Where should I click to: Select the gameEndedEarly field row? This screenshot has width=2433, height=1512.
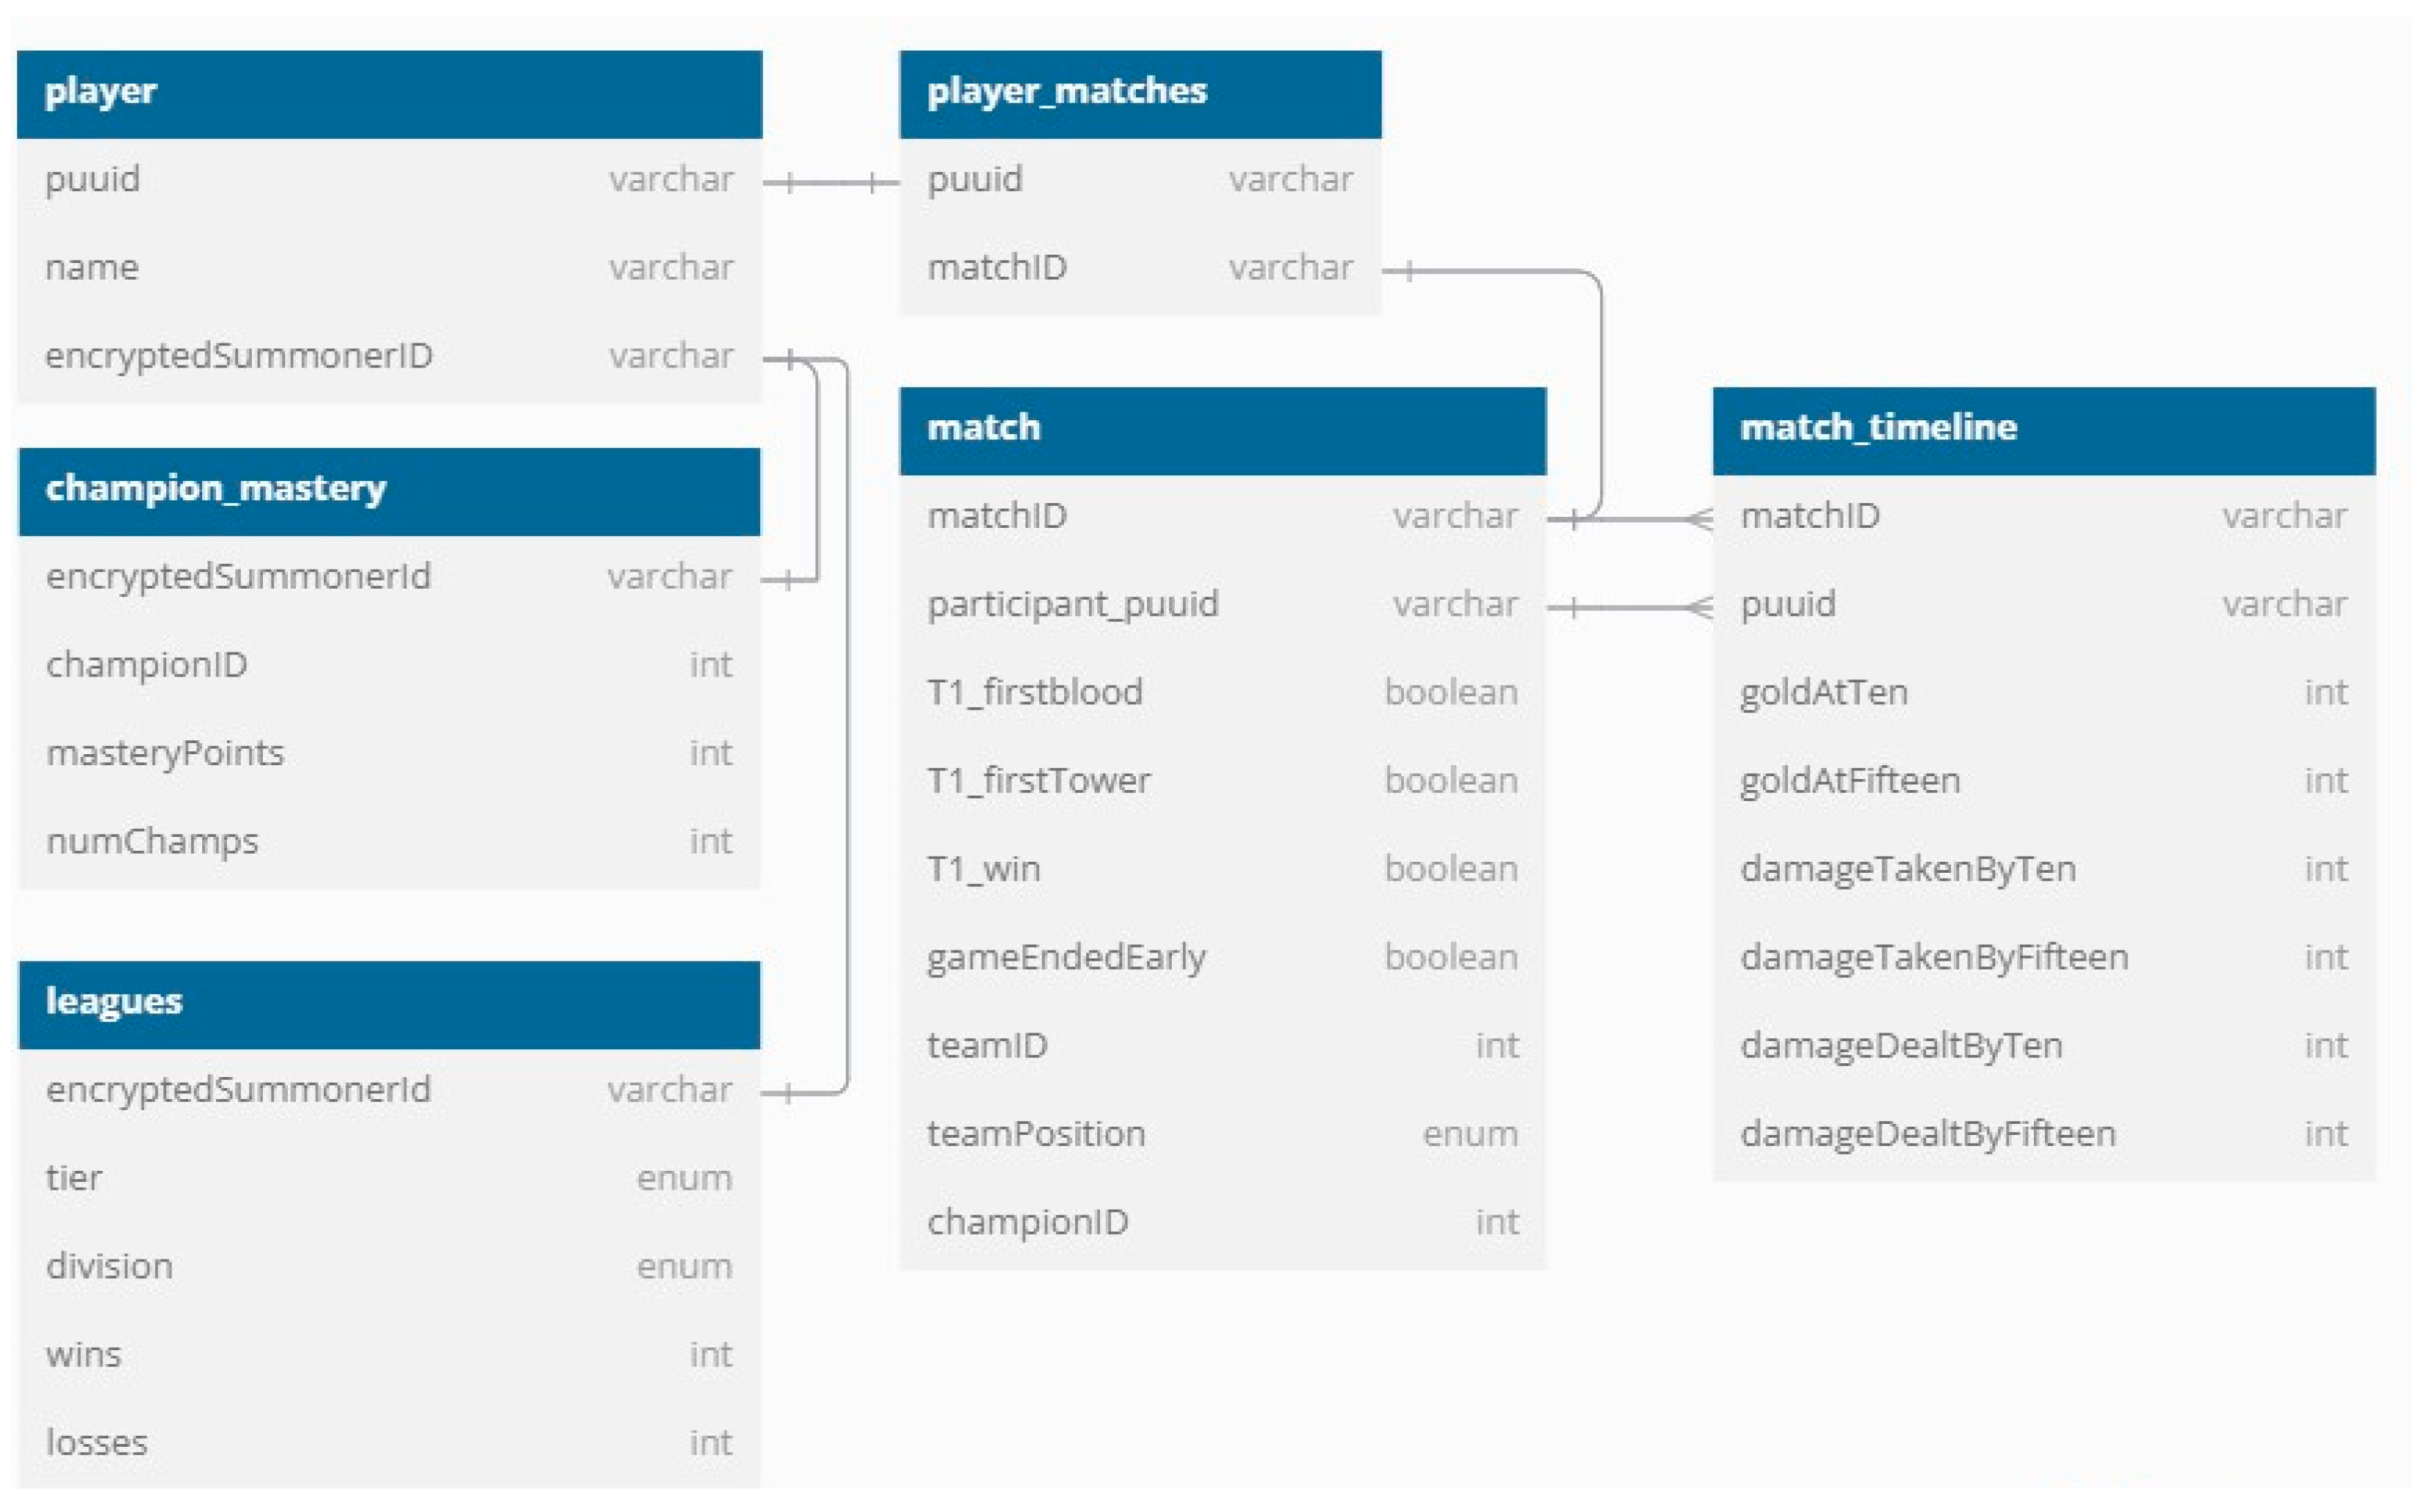tap(1222, 959)
